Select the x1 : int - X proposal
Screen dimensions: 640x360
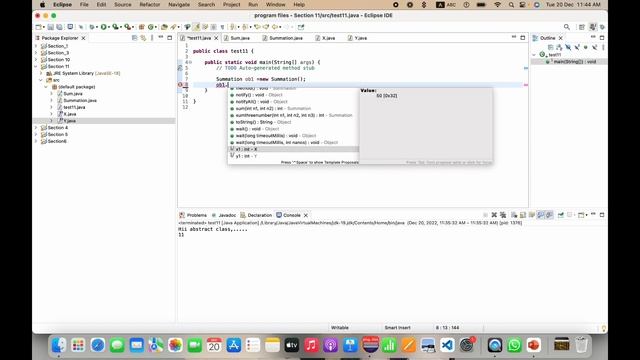293,149
